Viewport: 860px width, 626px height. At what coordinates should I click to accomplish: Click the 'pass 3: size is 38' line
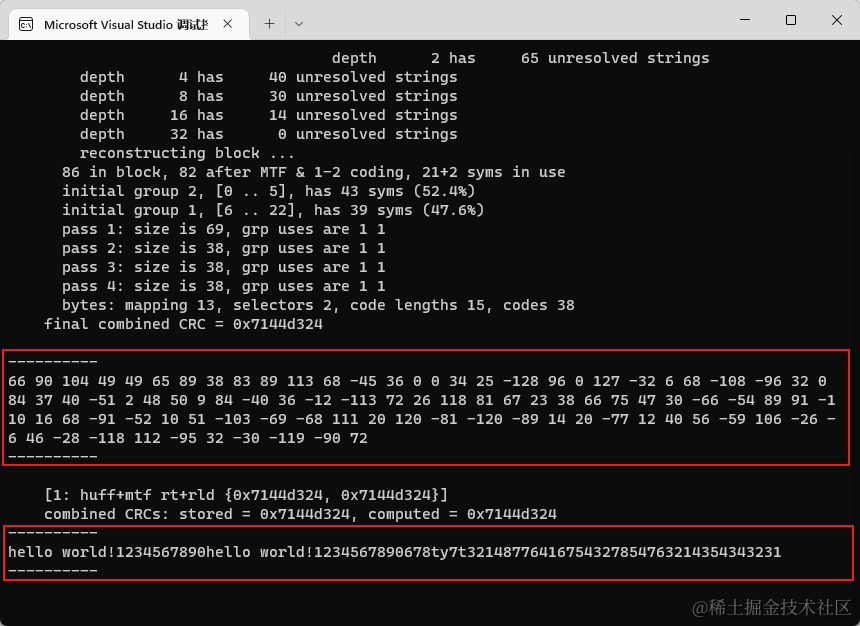[223, 267]
